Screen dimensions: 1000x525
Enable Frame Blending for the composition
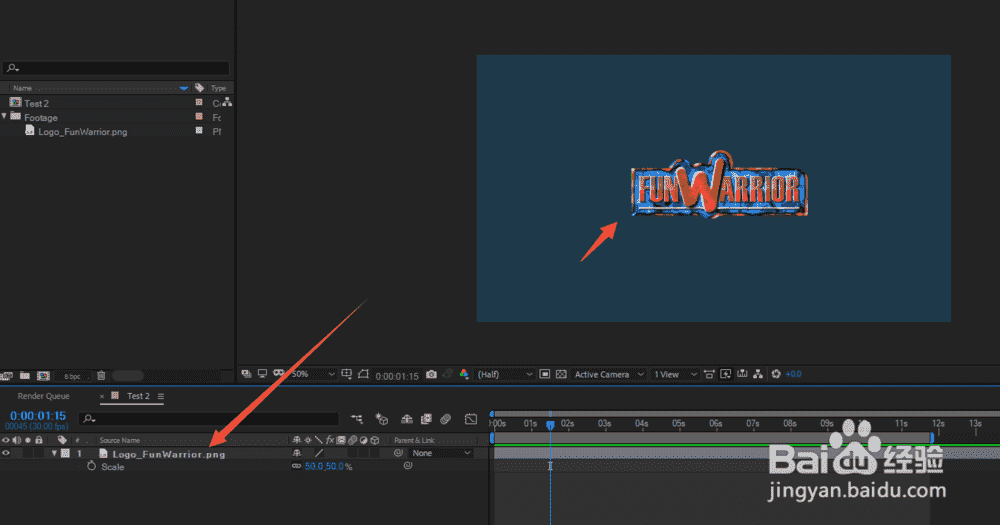pos(426,419)
